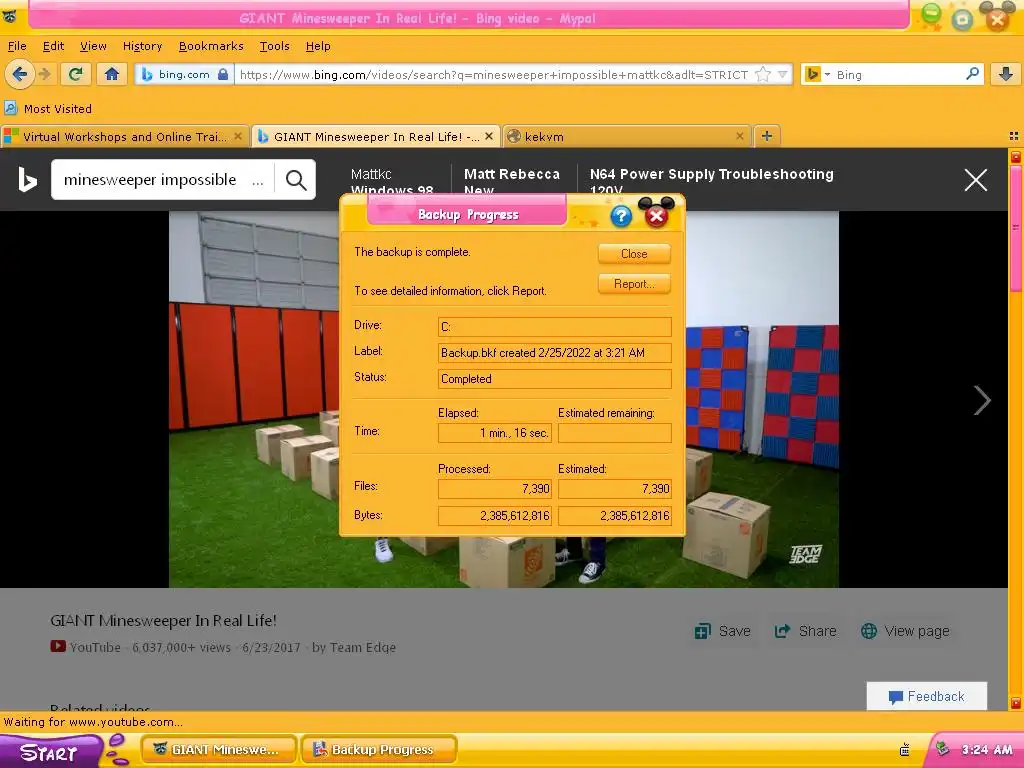
Task: Click the Estimated bytes value 2,385,612,816
Action: point(615,515)
